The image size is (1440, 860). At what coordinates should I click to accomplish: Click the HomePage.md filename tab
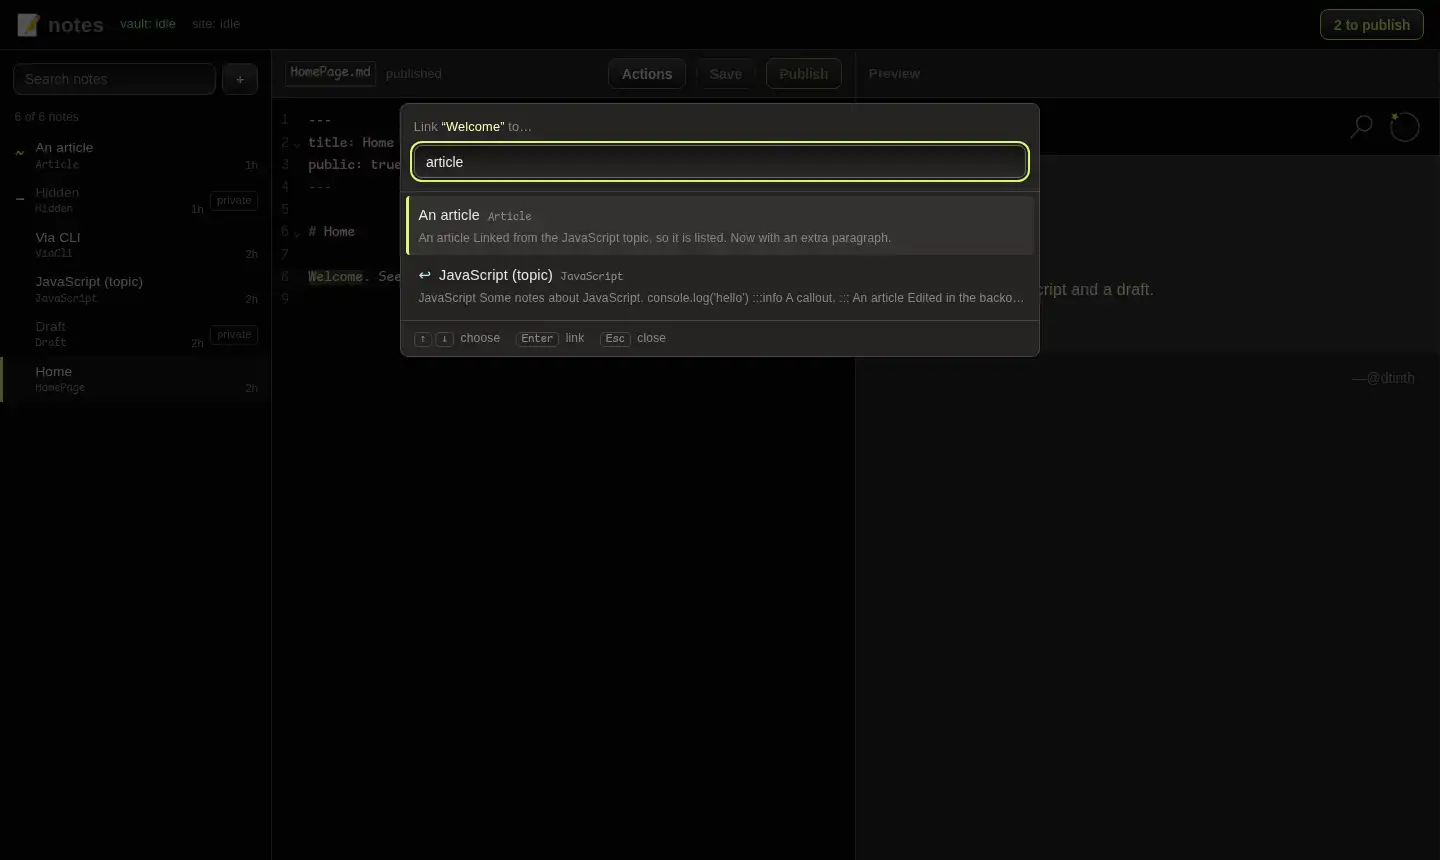click(330, 72)
